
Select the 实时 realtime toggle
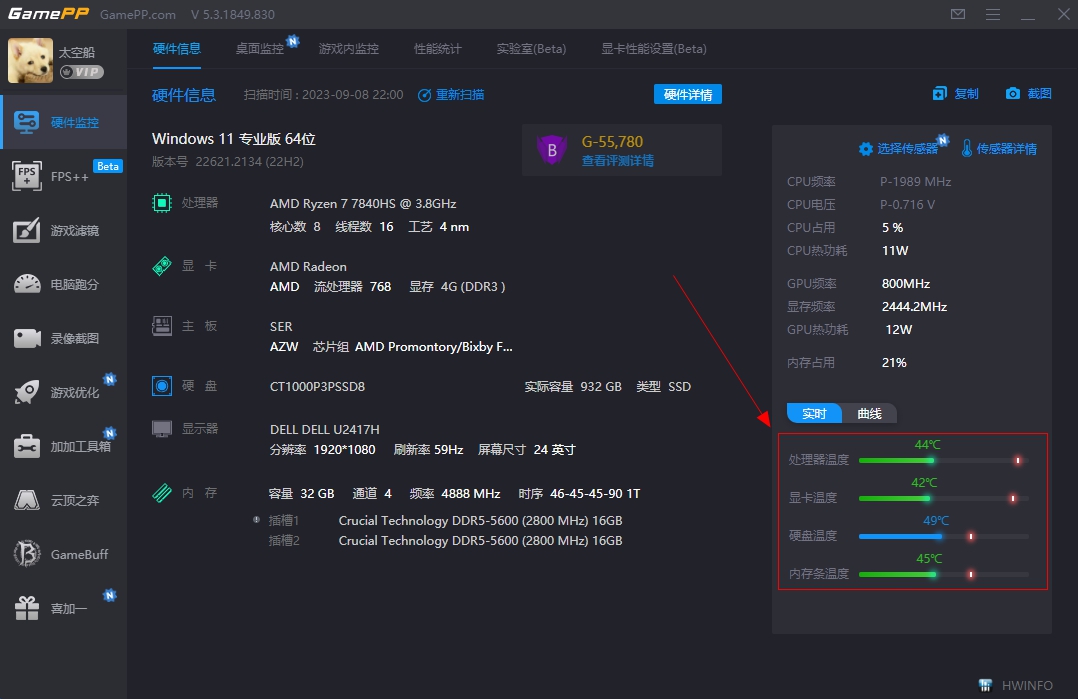click(x=814, y=413)
